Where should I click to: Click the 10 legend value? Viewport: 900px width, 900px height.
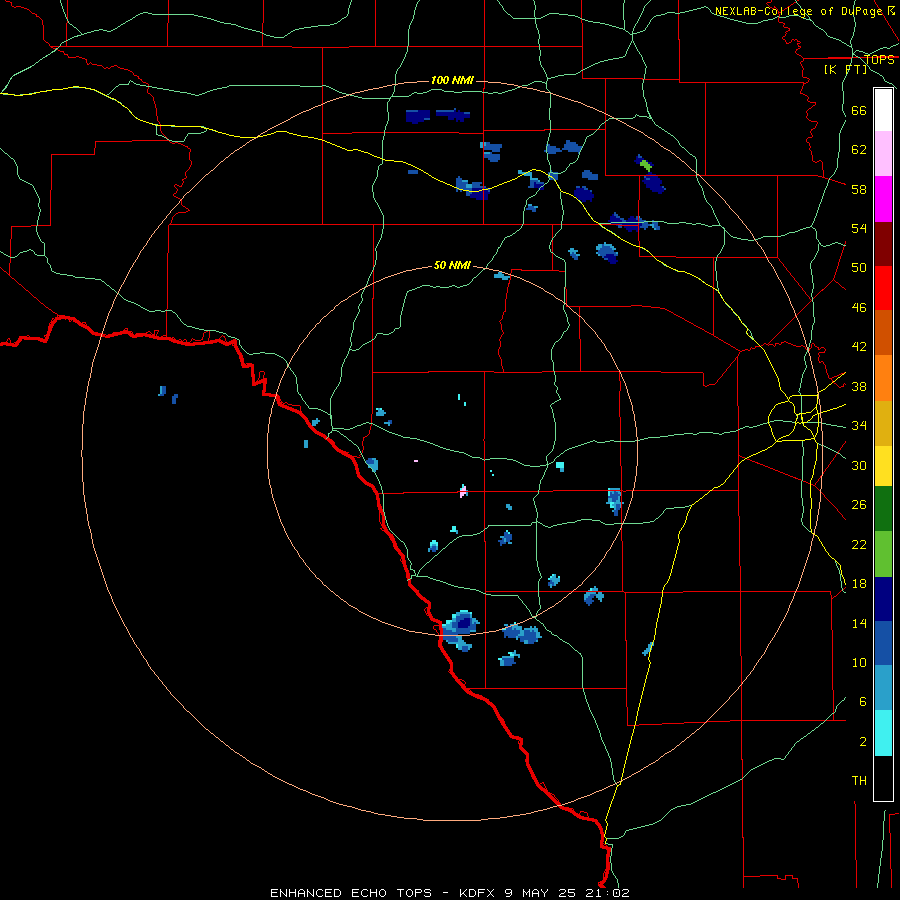click(x=859, y=662)
